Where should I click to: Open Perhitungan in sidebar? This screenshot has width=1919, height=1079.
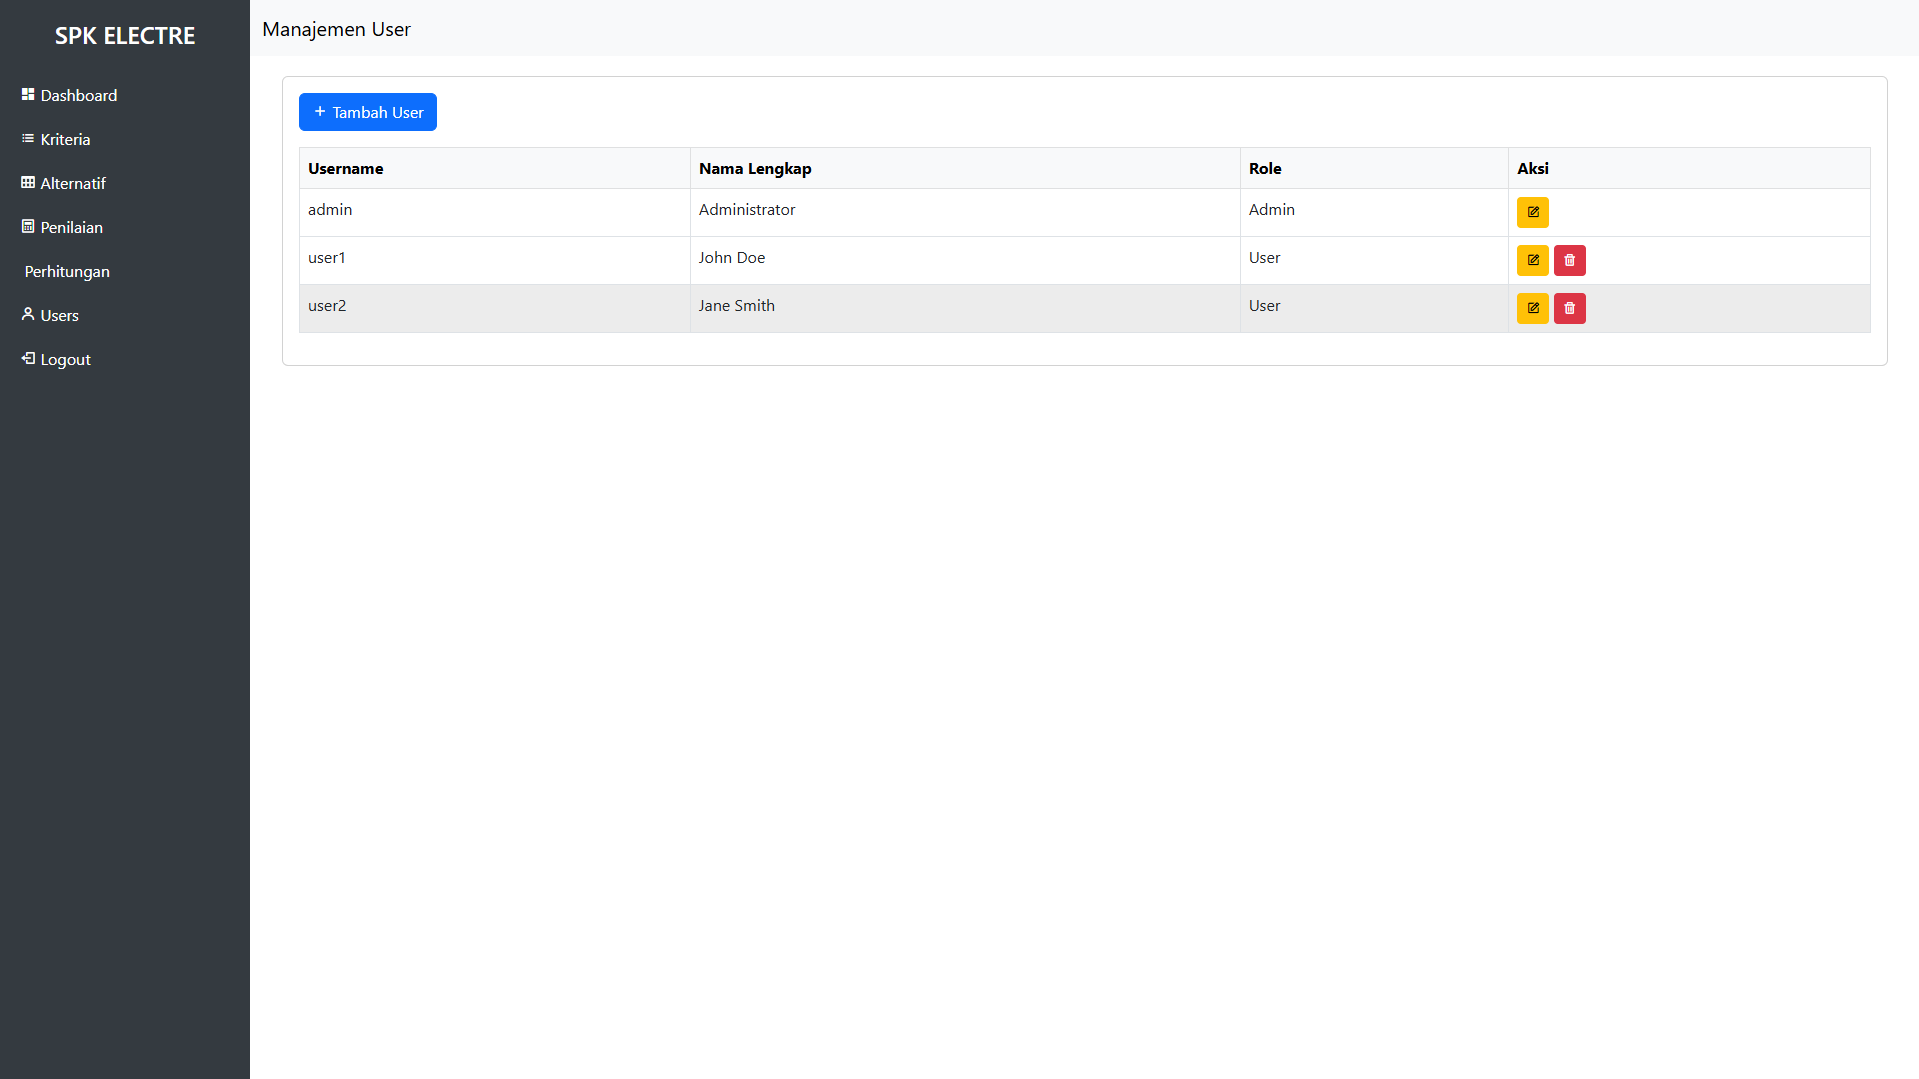tap(125, 271)
